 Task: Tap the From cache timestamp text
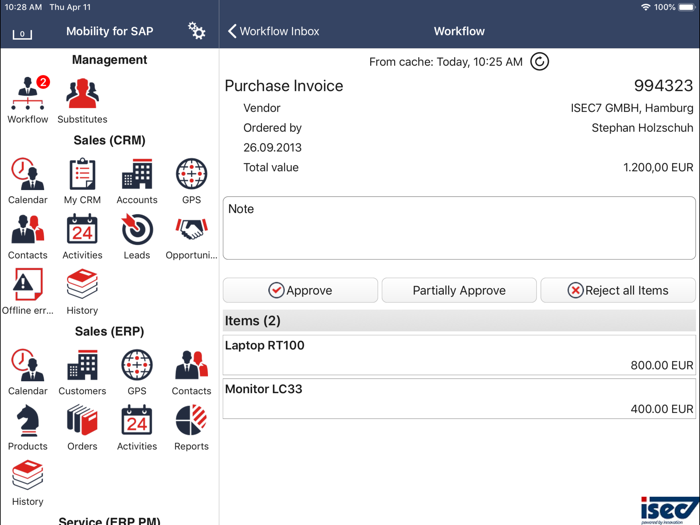coord(446,62)
